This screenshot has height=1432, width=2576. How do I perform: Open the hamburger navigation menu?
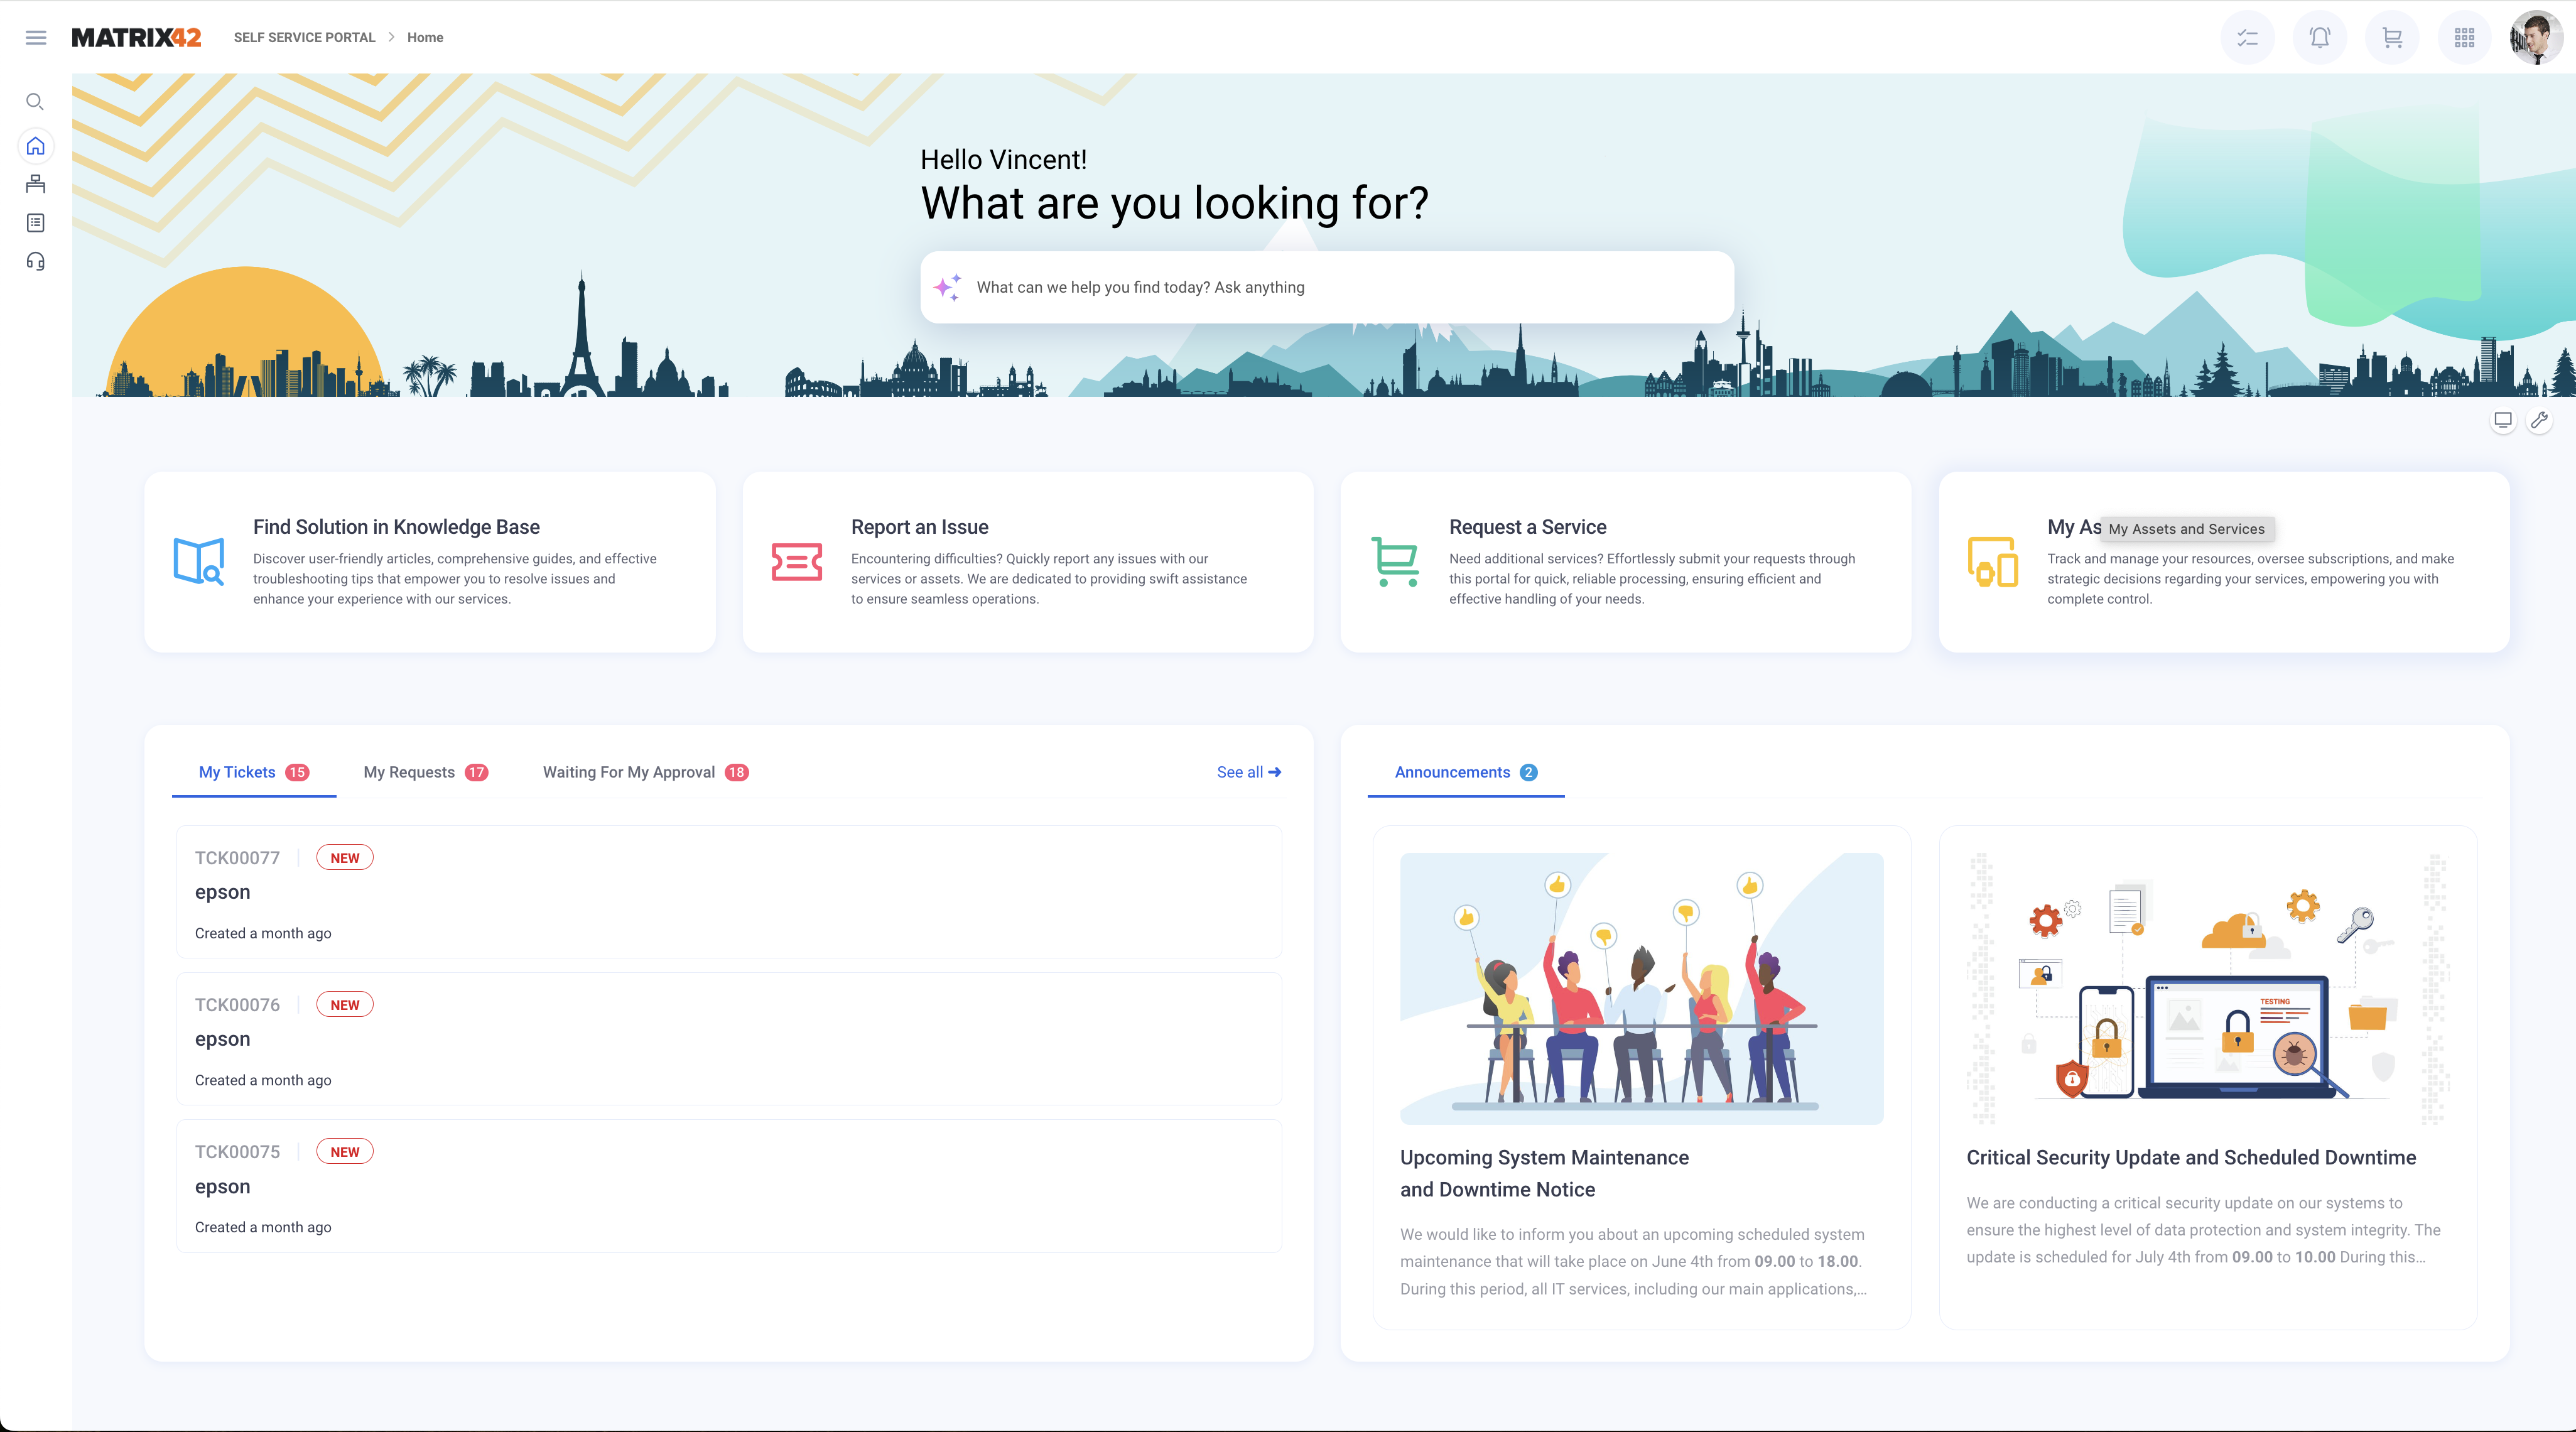click(x=36, y=38)
